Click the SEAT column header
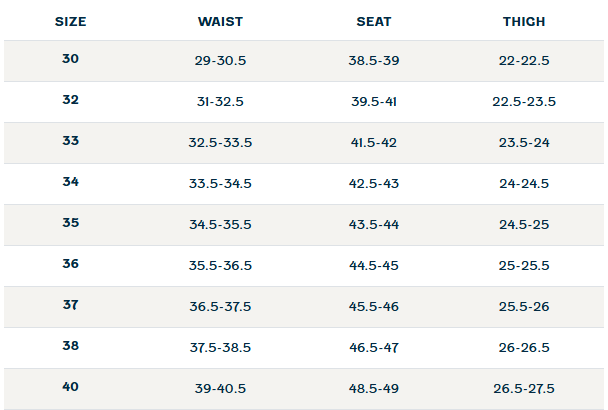This screenshot has width=608, height=410. point(374,21)
